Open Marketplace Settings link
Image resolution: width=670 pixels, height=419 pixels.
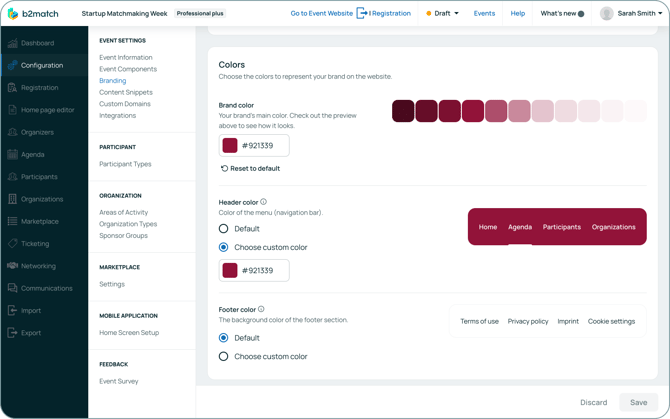click(x=112, y=284)
